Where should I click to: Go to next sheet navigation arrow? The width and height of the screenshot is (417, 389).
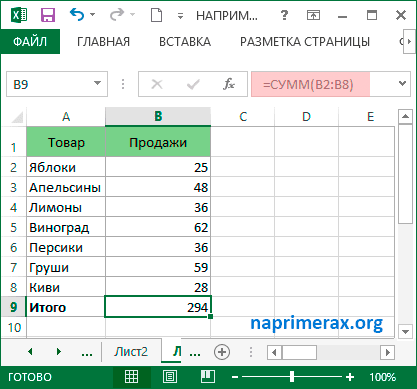[x=59, y=351]
